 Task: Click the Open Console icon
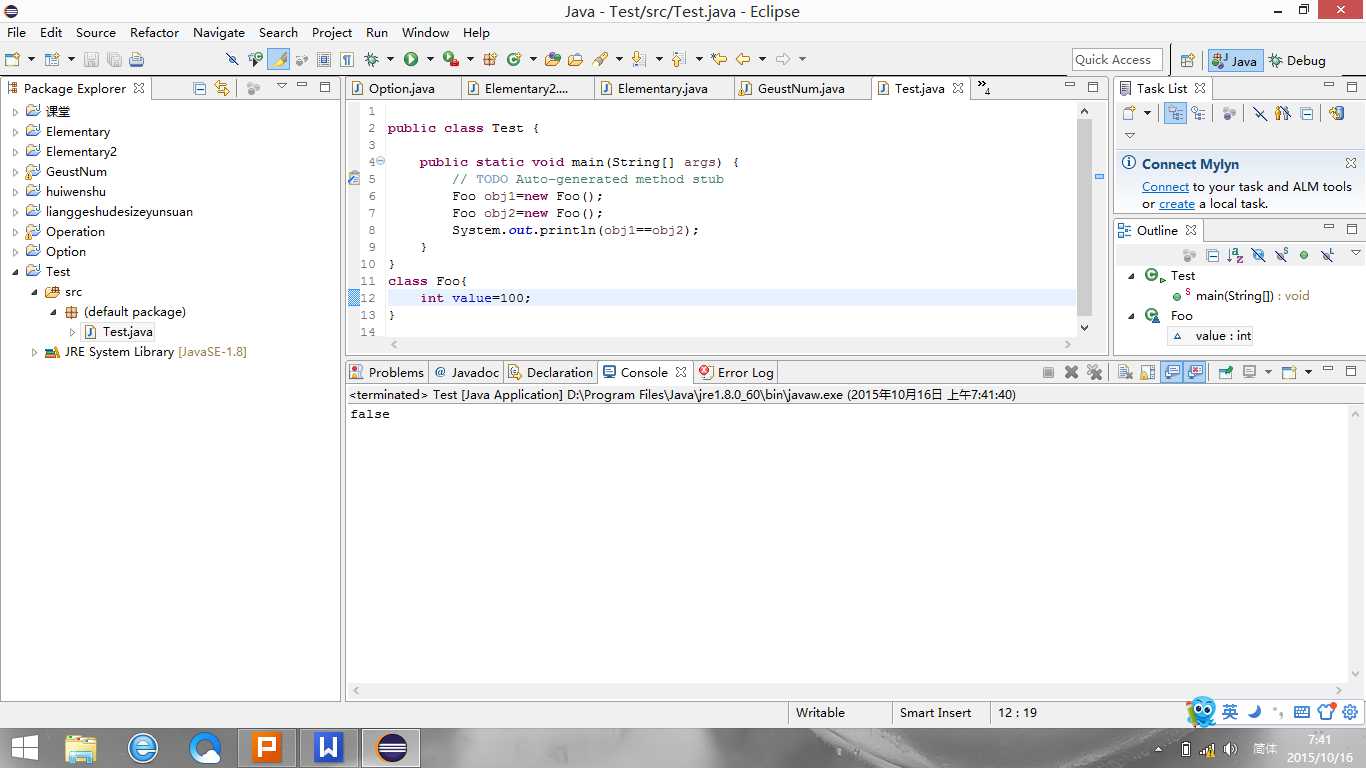(x=1289, y=372)
